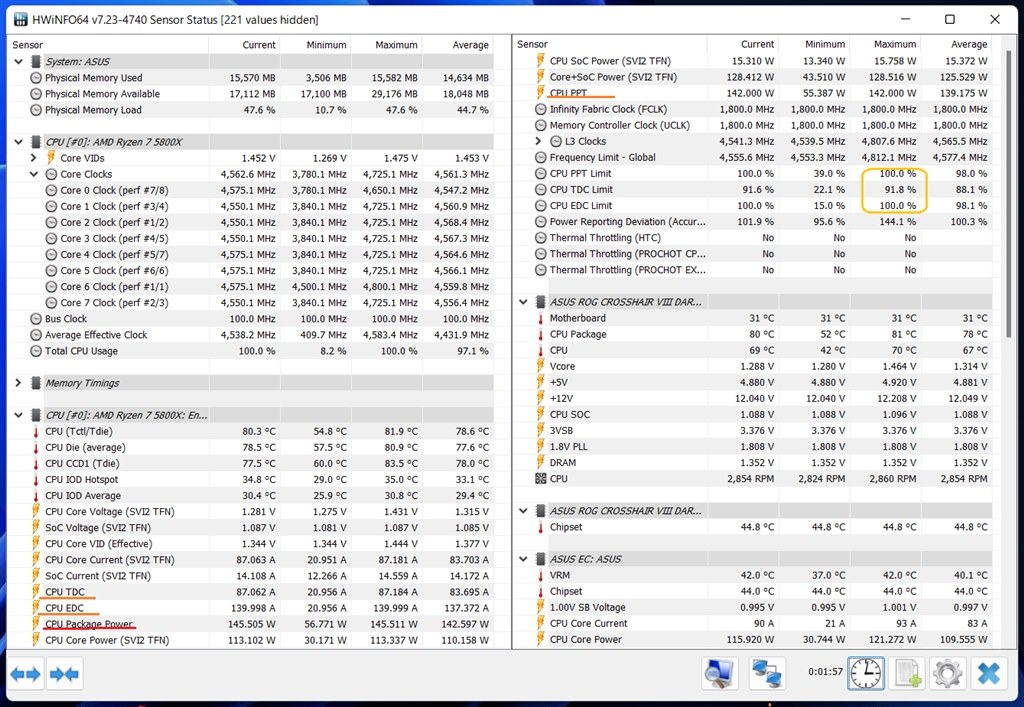This screenshot has width=1024, height=707.
Task: Open the remote monitor search icon
Action: (719, 673)
